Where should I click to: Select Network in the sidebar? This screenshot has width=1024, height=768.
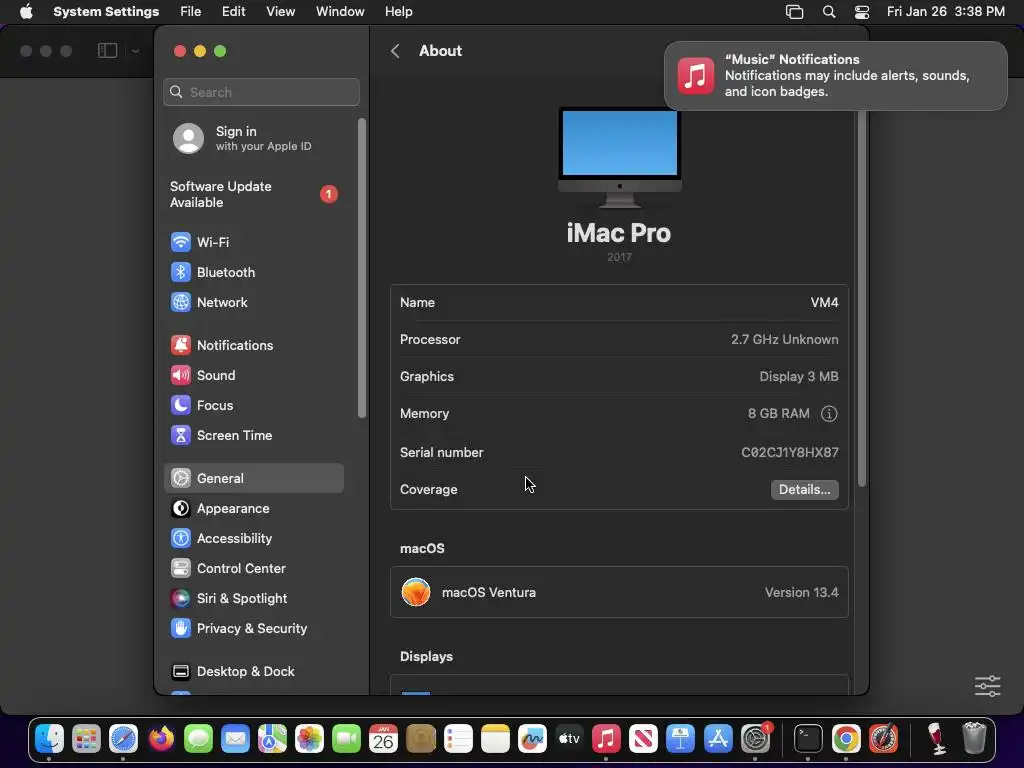tap(253, 302)
